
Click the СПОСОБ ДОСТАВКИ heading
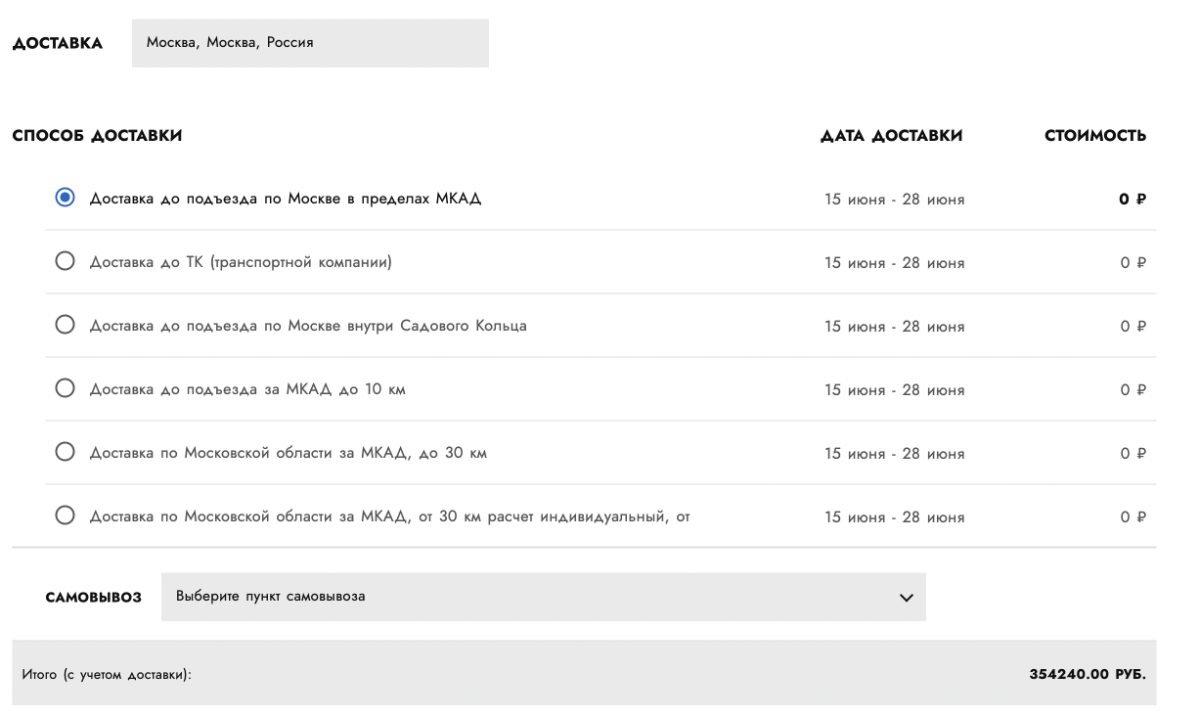click(96, 136)
